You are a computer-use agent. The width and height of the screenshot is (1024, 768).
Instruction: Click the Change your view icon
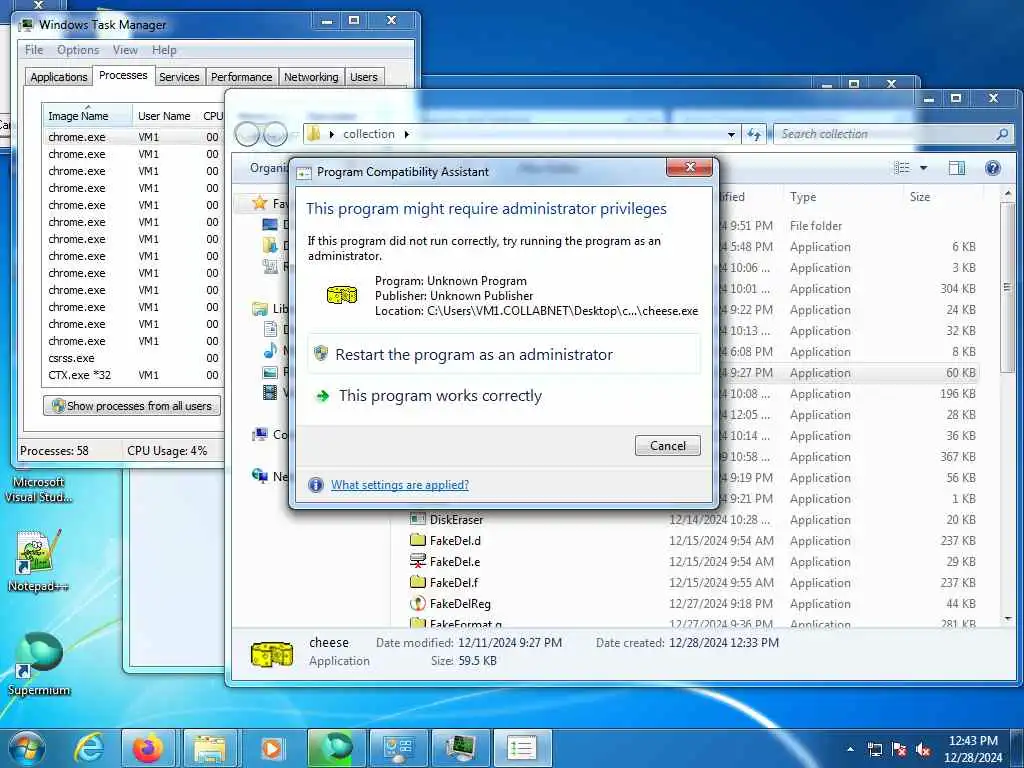pos(902,168)
